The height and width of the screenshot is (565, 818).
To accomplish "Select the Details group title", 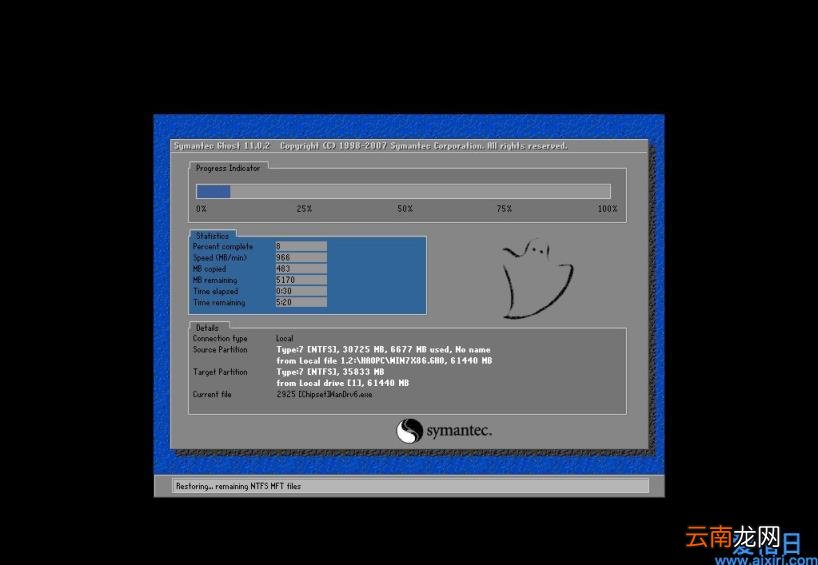I will pyautogui.click(x=207, y=328).
